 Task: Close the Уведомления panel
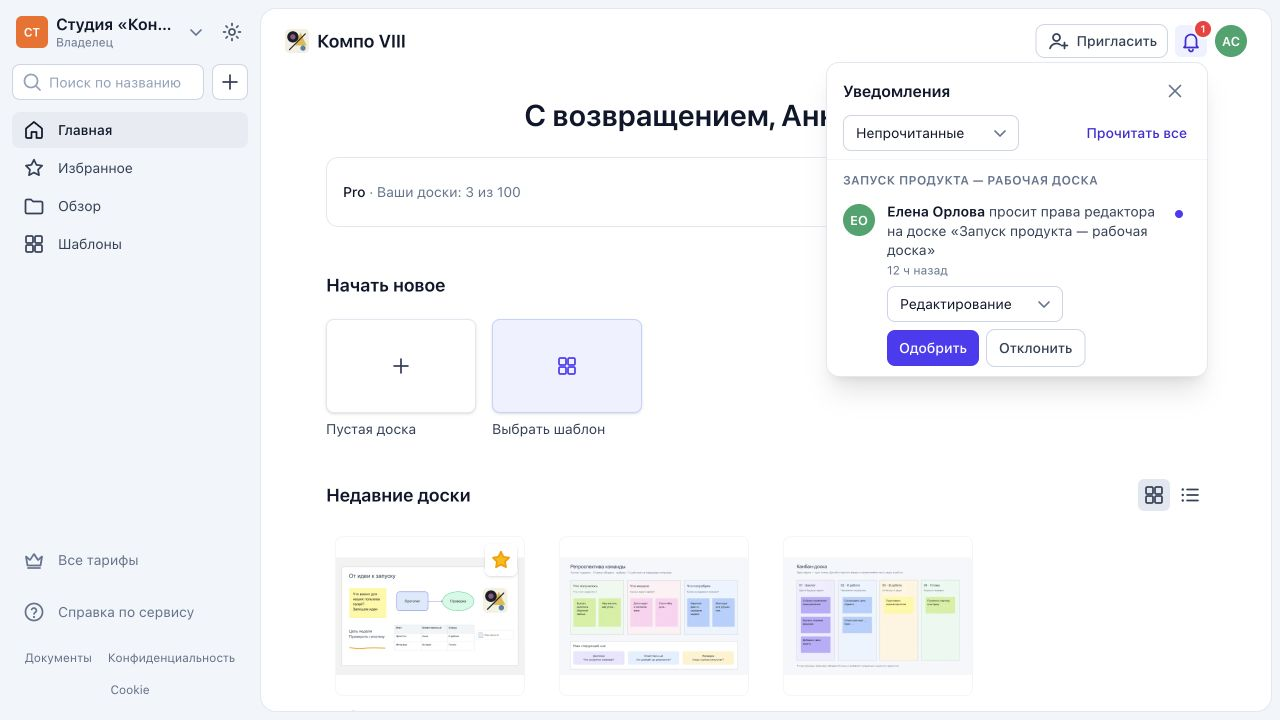pyautogui.click(x=1175, y=91)
